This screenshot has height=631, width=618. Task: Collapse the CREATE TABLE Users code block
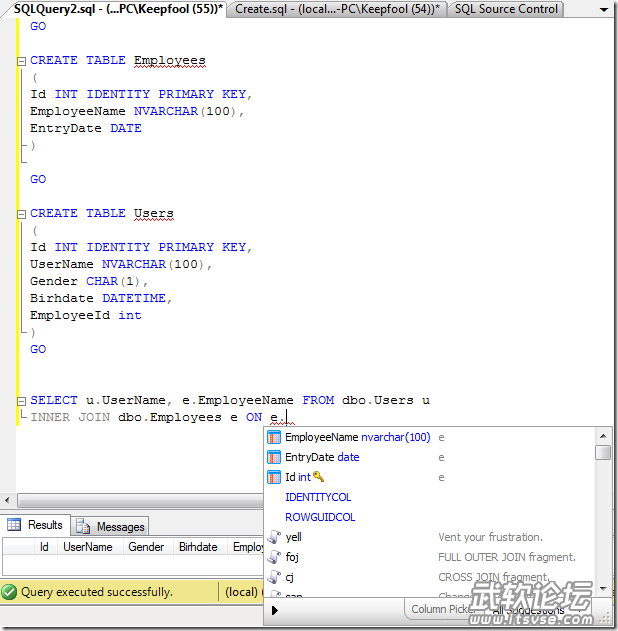click(x=21, y=214)
